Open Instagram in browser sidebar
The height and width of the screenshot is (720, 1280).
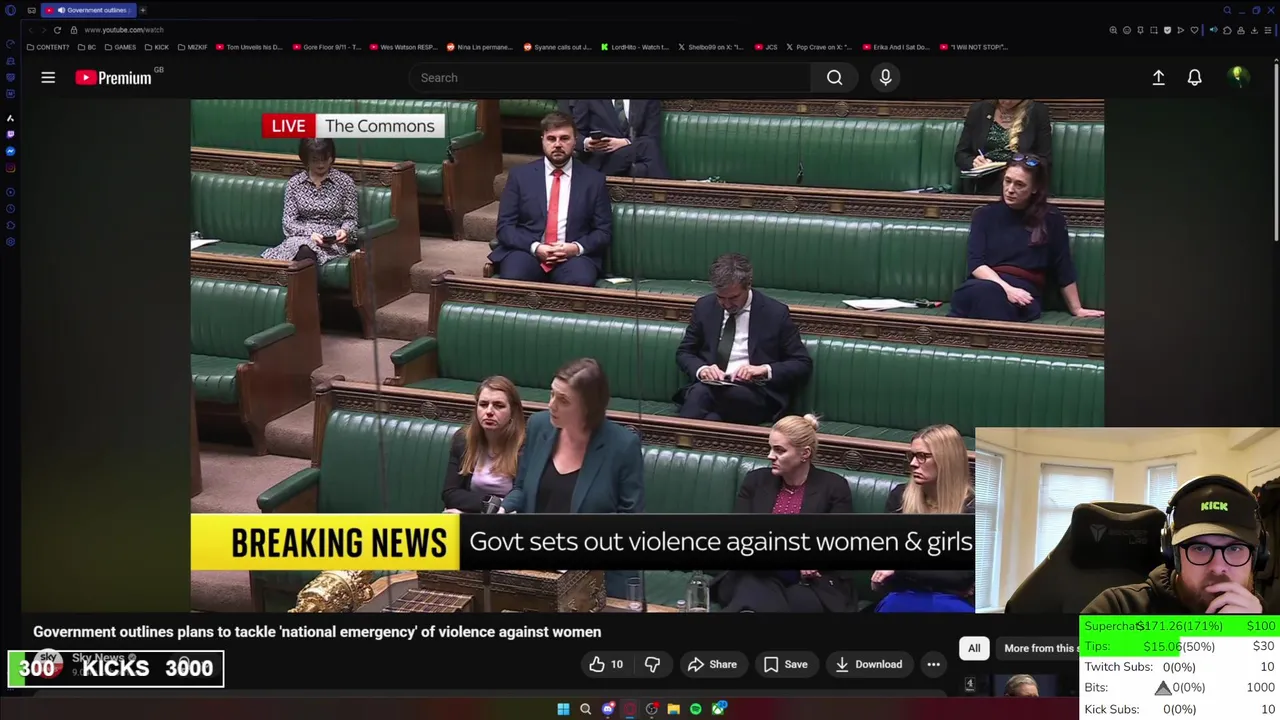10,168
